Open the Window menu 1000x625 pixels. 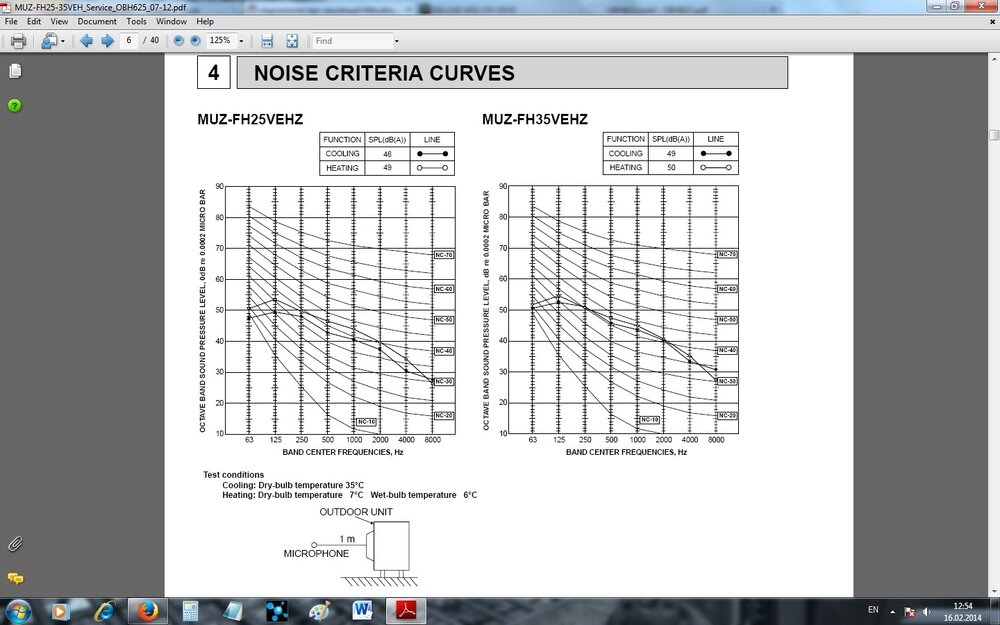(x=172, y=21)
